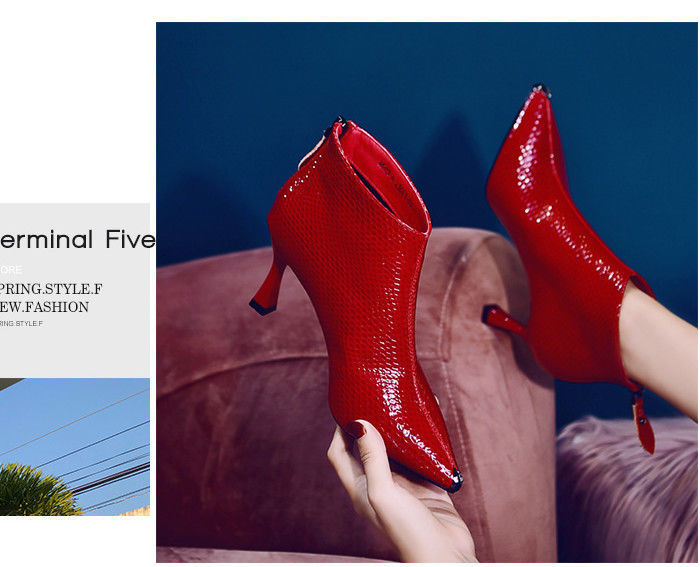700x567 pixels.
Task: Click the right red boot worn on foot
Action: tap(567, 250)
